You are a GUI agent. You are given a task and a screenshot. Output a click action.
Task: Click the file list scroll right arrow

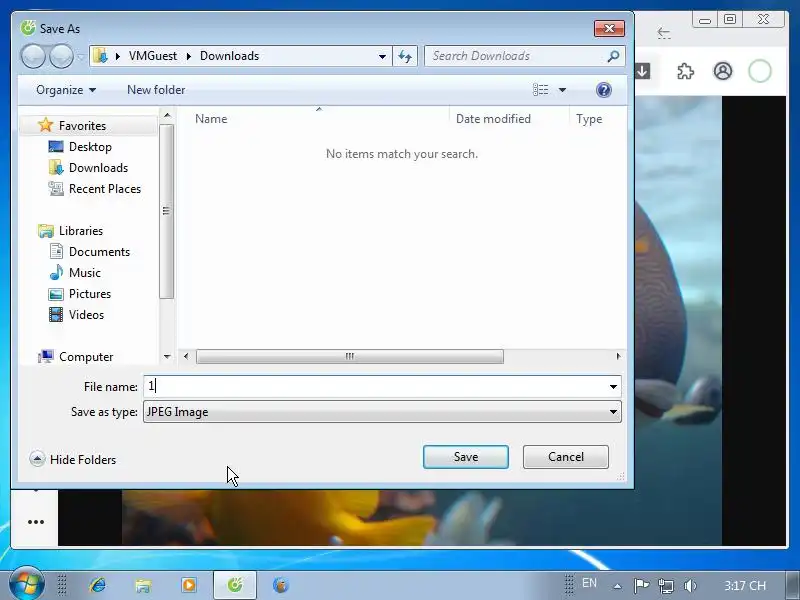click(x=618, y=356)
